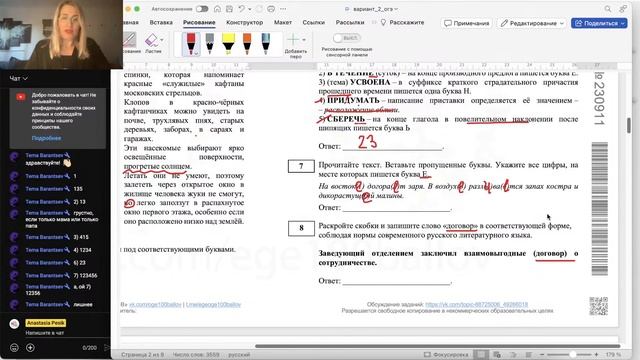Viewport: 640px width, 360px height.
Task: Open the share collaboration icon top right
Action: click(x=623, y=9)
